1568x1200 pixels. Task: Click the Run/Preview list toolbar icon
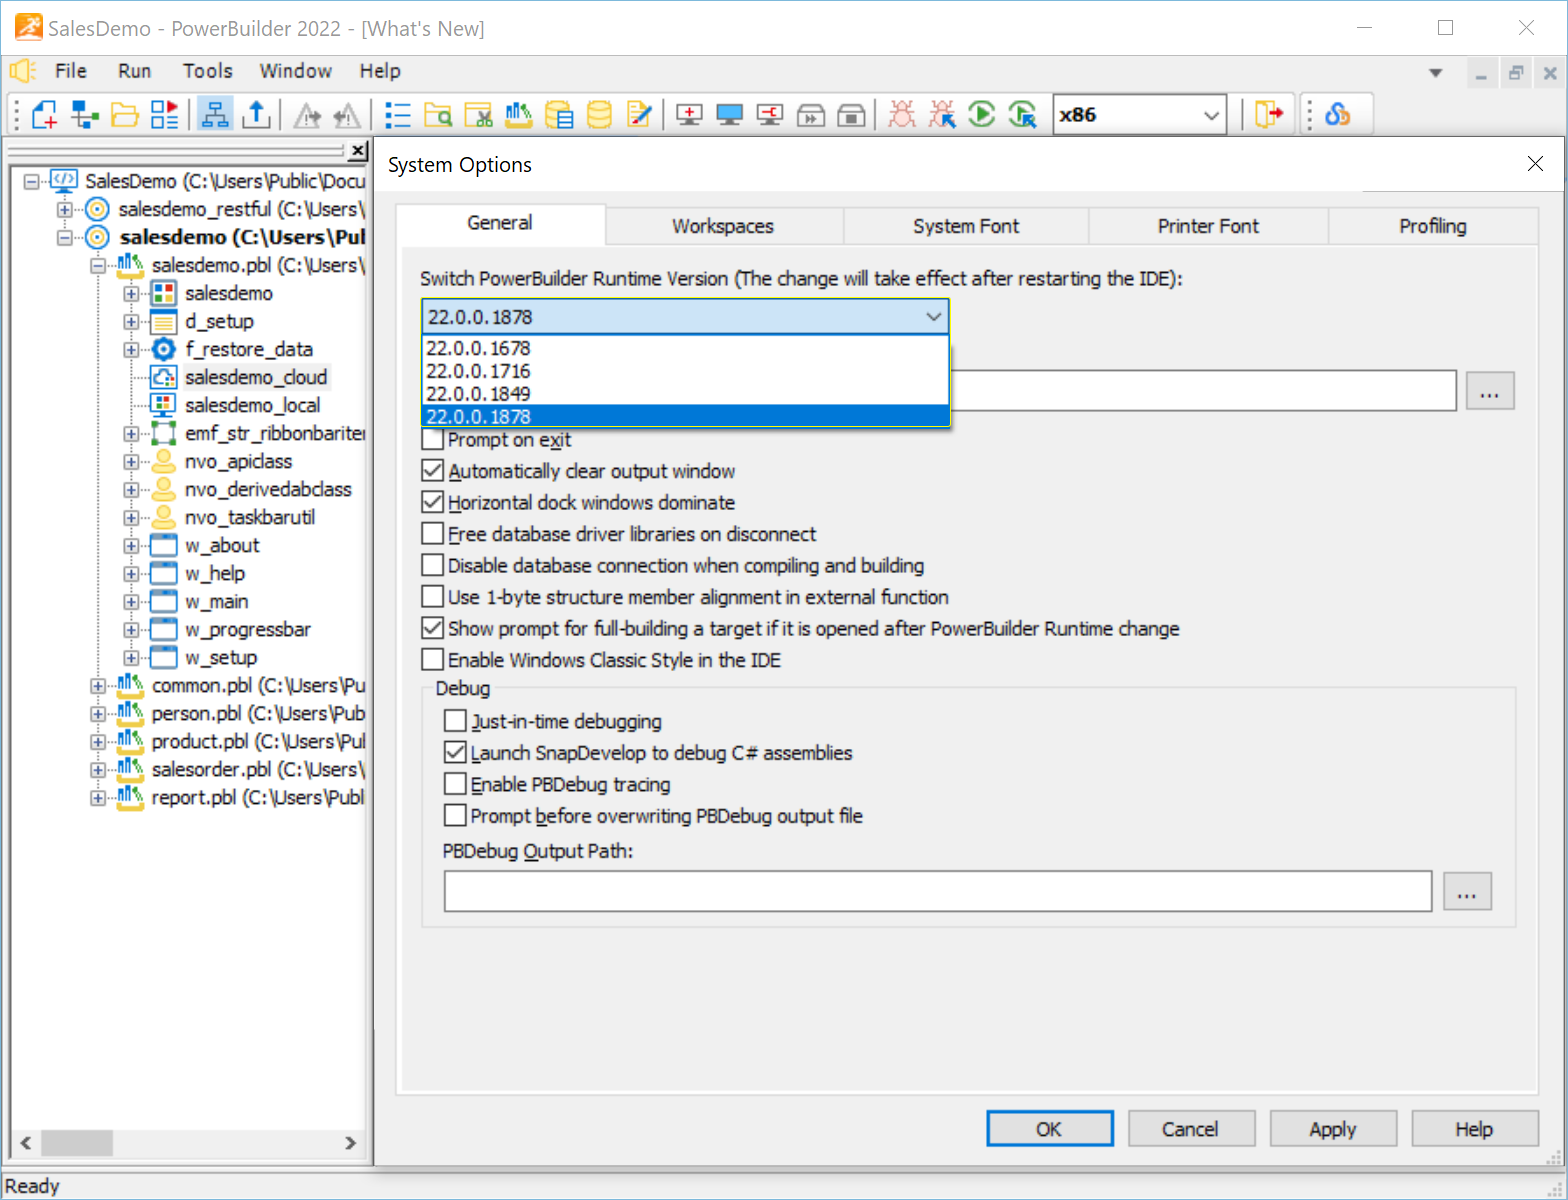(165, 115)
